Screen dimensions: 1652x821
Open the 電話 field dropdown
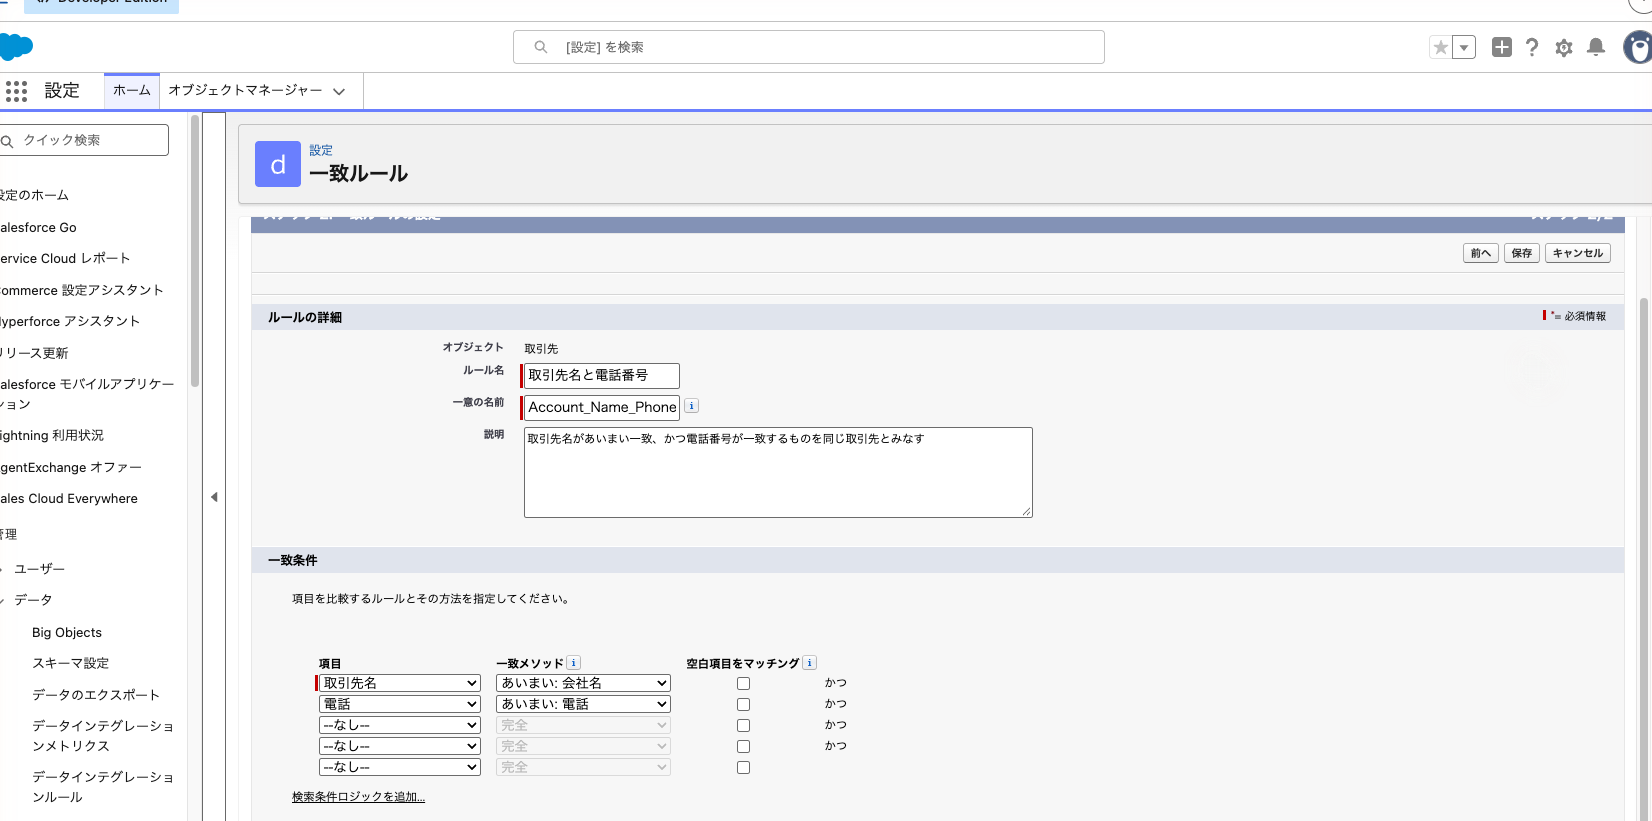click(400, 704)
